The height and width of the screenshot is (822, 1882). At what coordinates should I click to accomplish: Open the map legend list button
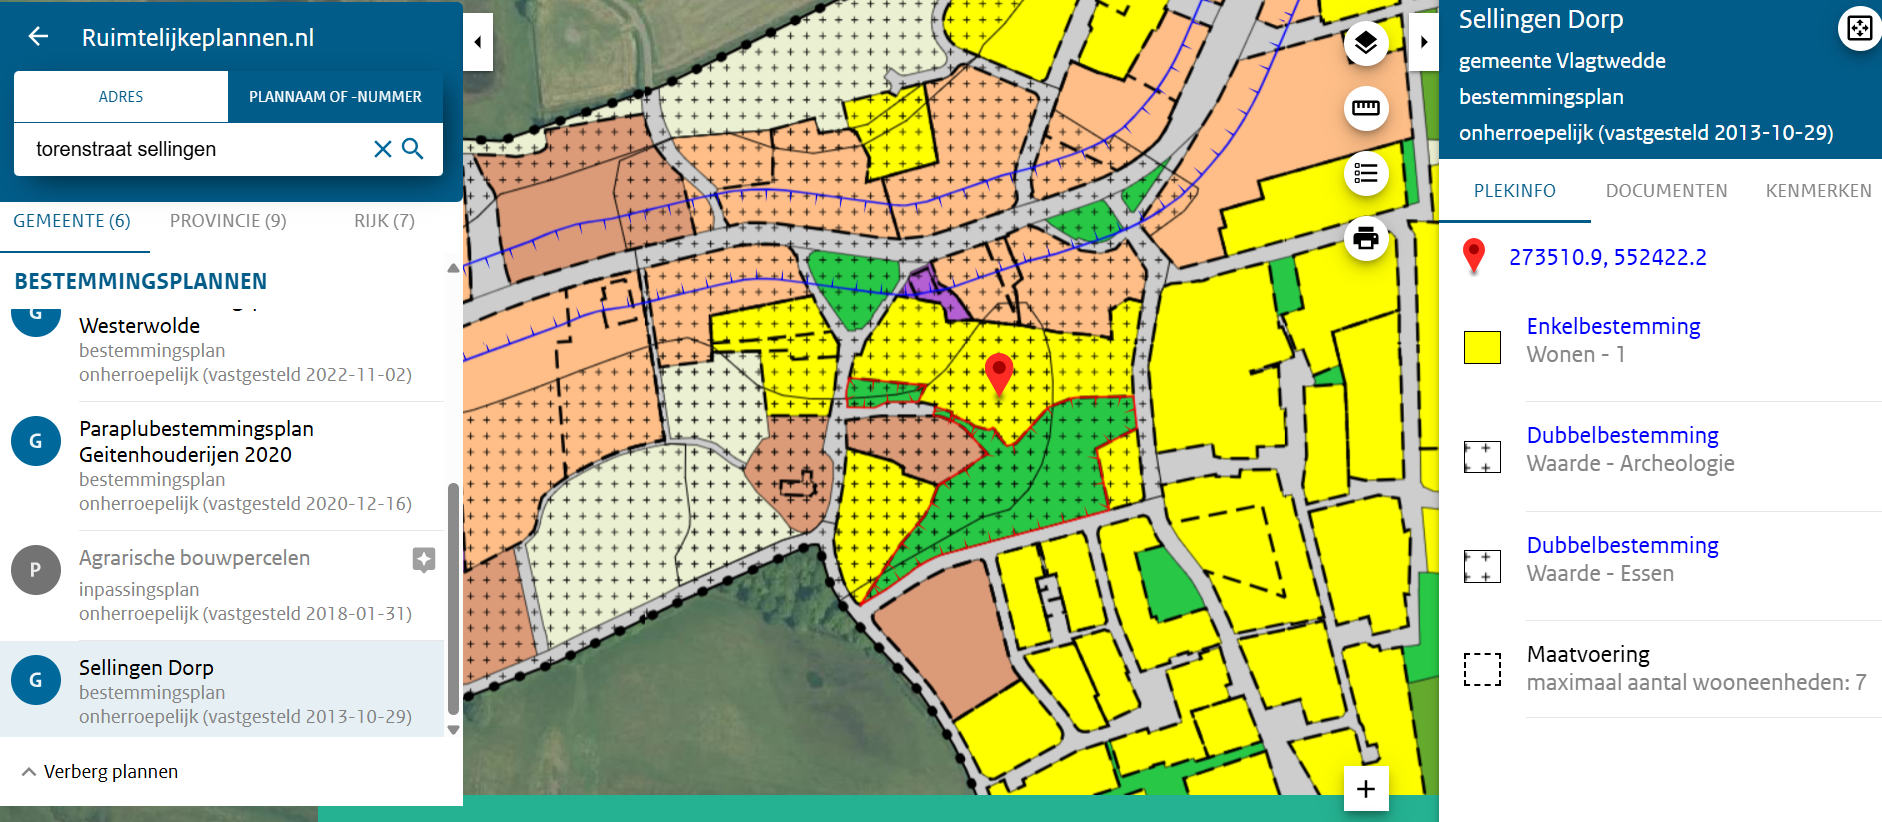[1366, 174]
